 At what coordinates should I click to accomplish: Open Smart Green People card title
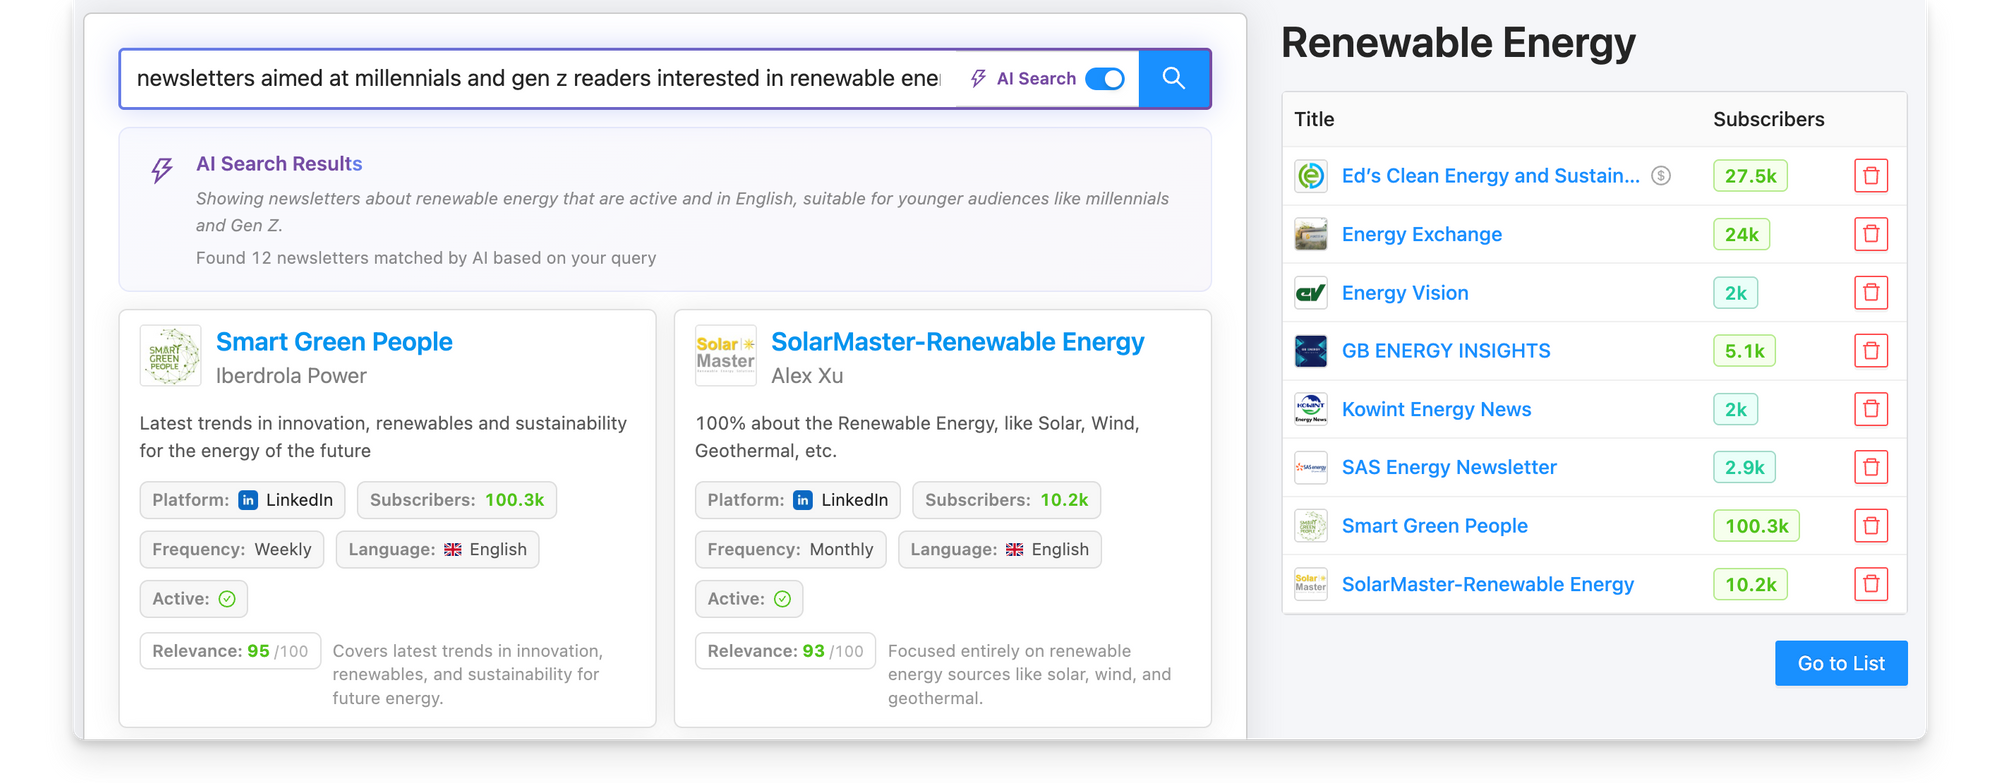pos(334,342)
